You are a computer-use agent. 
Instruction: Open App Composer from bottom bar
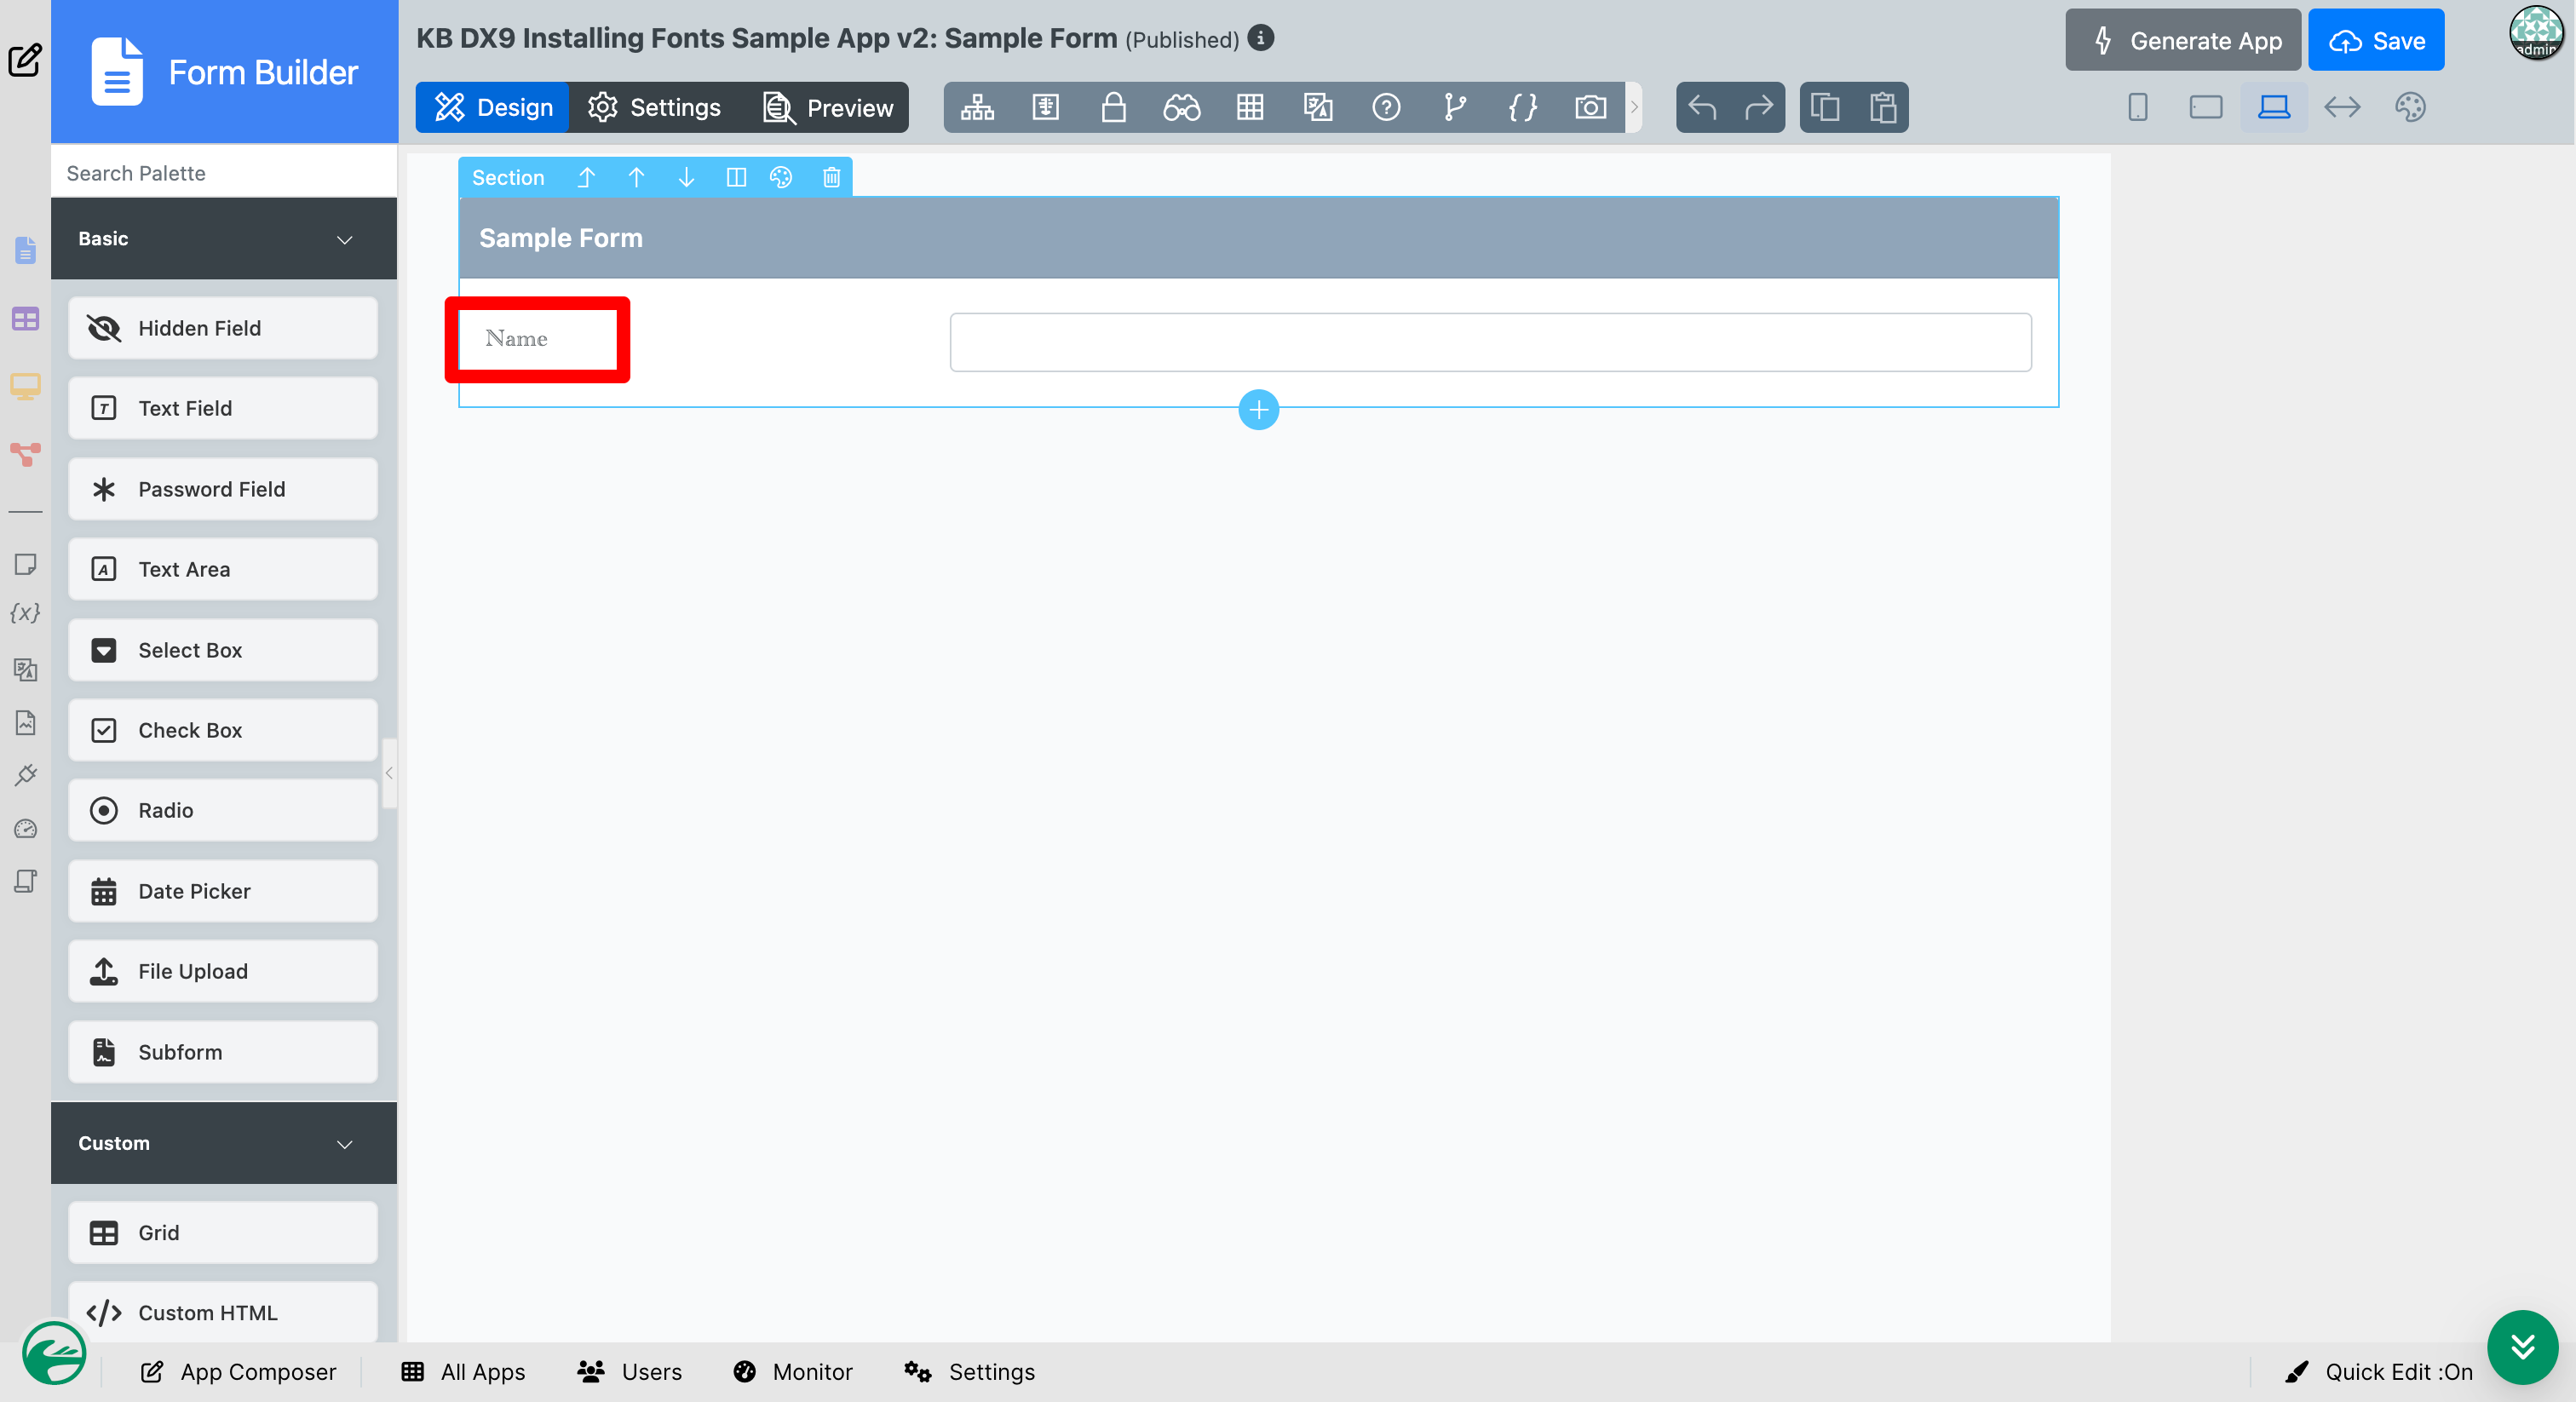pyautogui.click(x=239, y=1372)
